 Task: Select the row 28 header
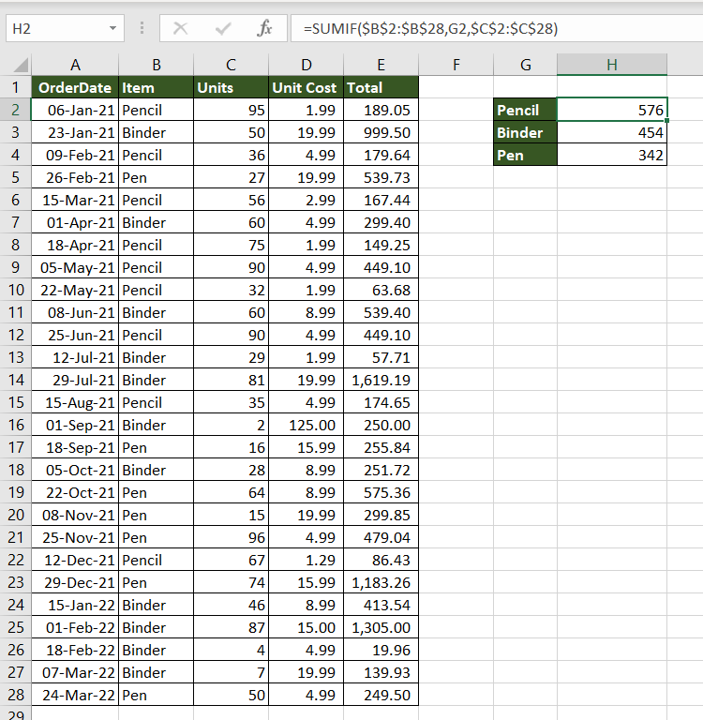pos(15,695)
